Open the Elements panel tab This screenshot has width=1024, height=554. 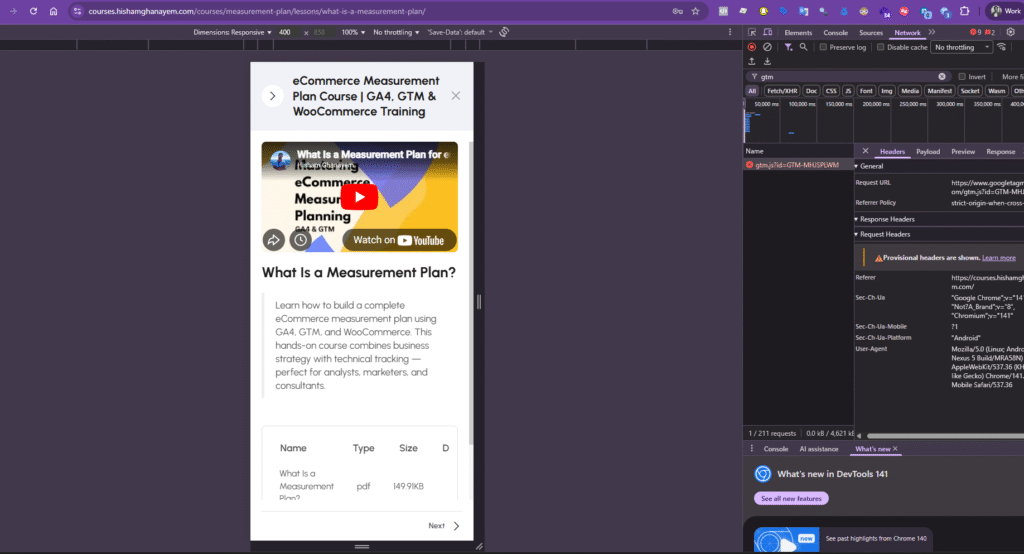coord(798,33)
